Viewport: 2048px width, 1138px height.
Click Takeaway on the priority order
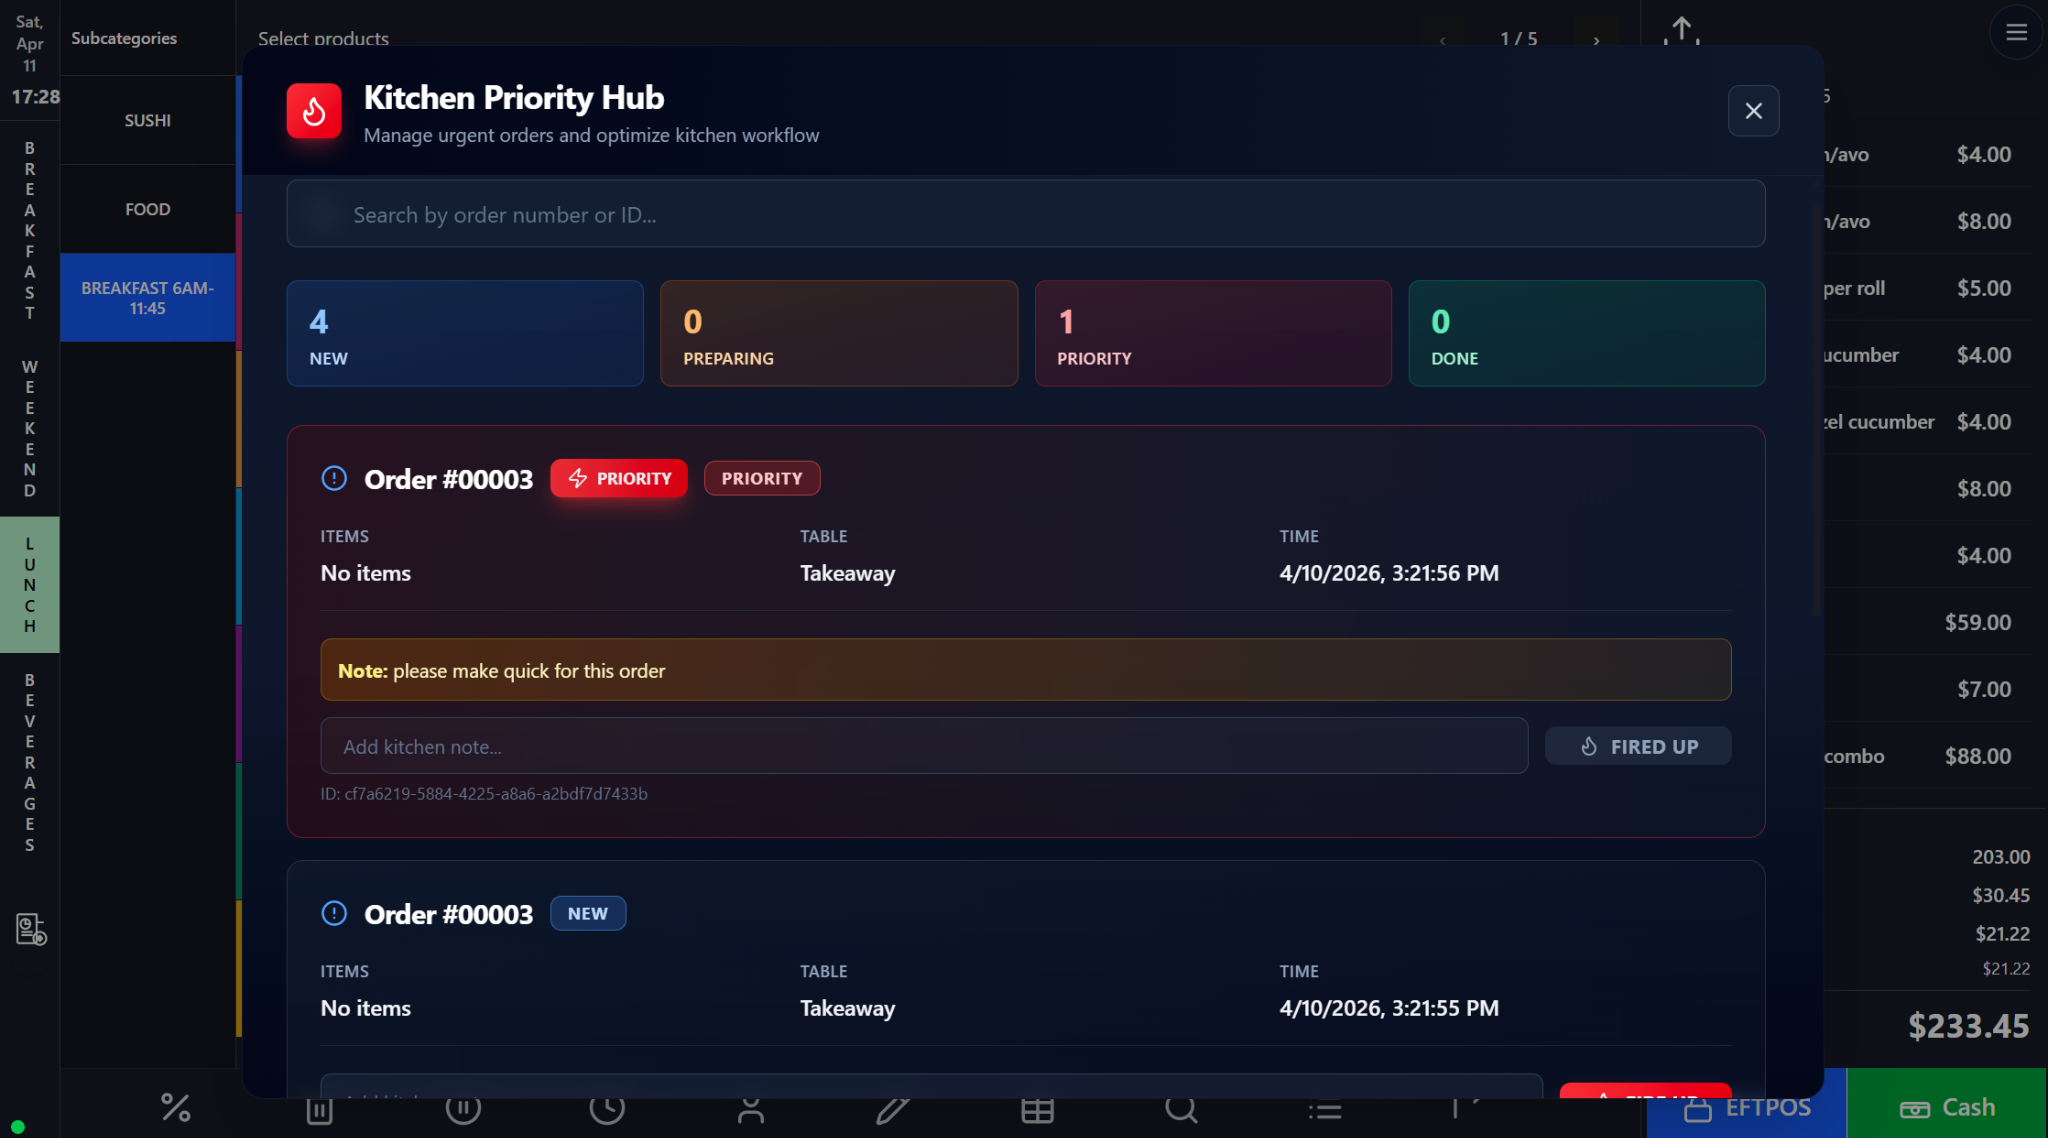847,573
